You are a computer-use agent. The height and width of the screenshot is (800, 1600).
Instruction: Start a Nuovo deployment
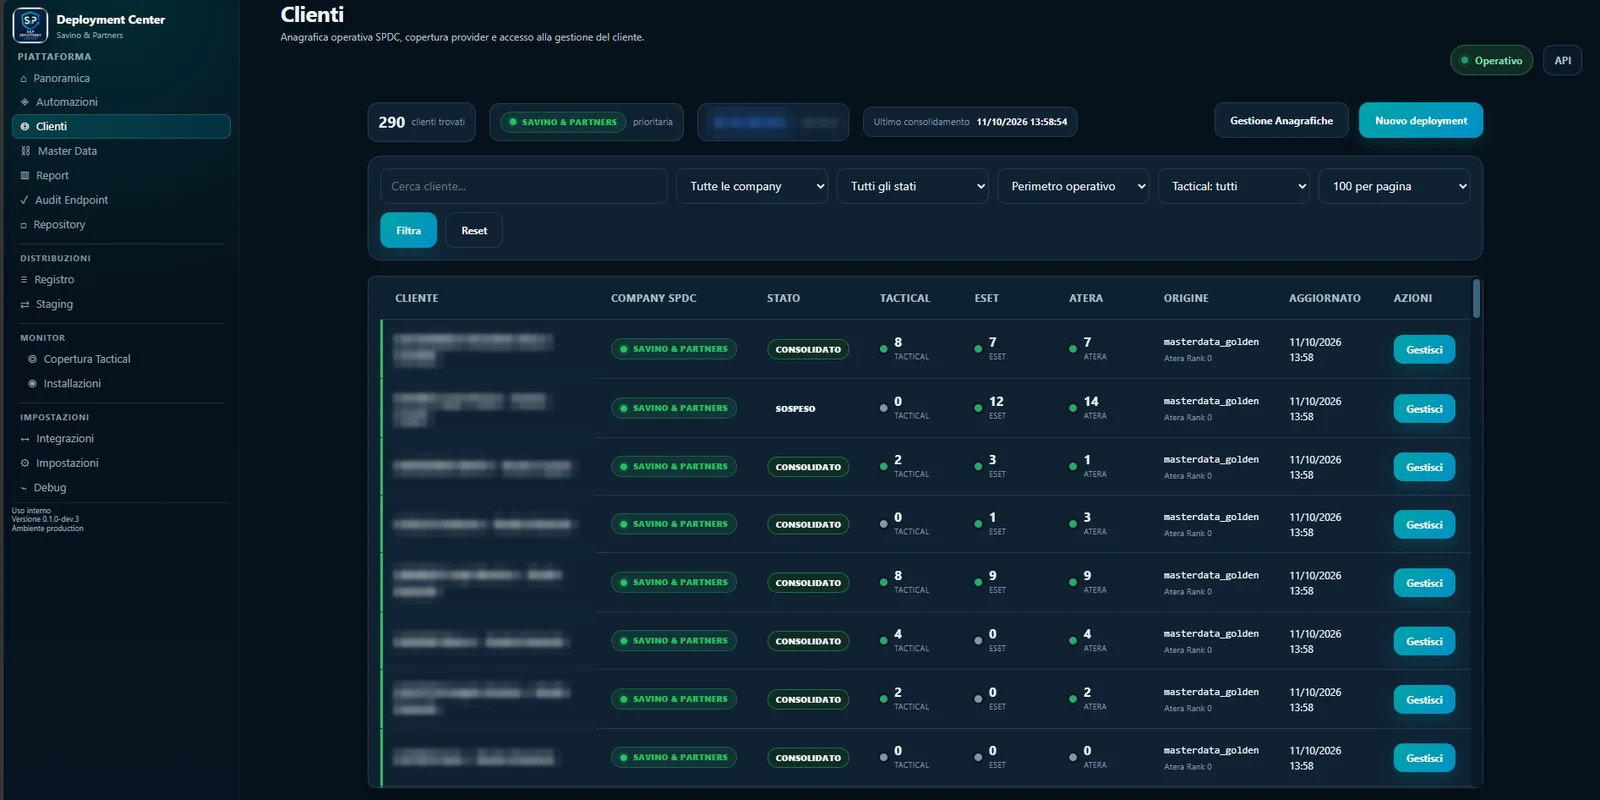point(1421,121)
